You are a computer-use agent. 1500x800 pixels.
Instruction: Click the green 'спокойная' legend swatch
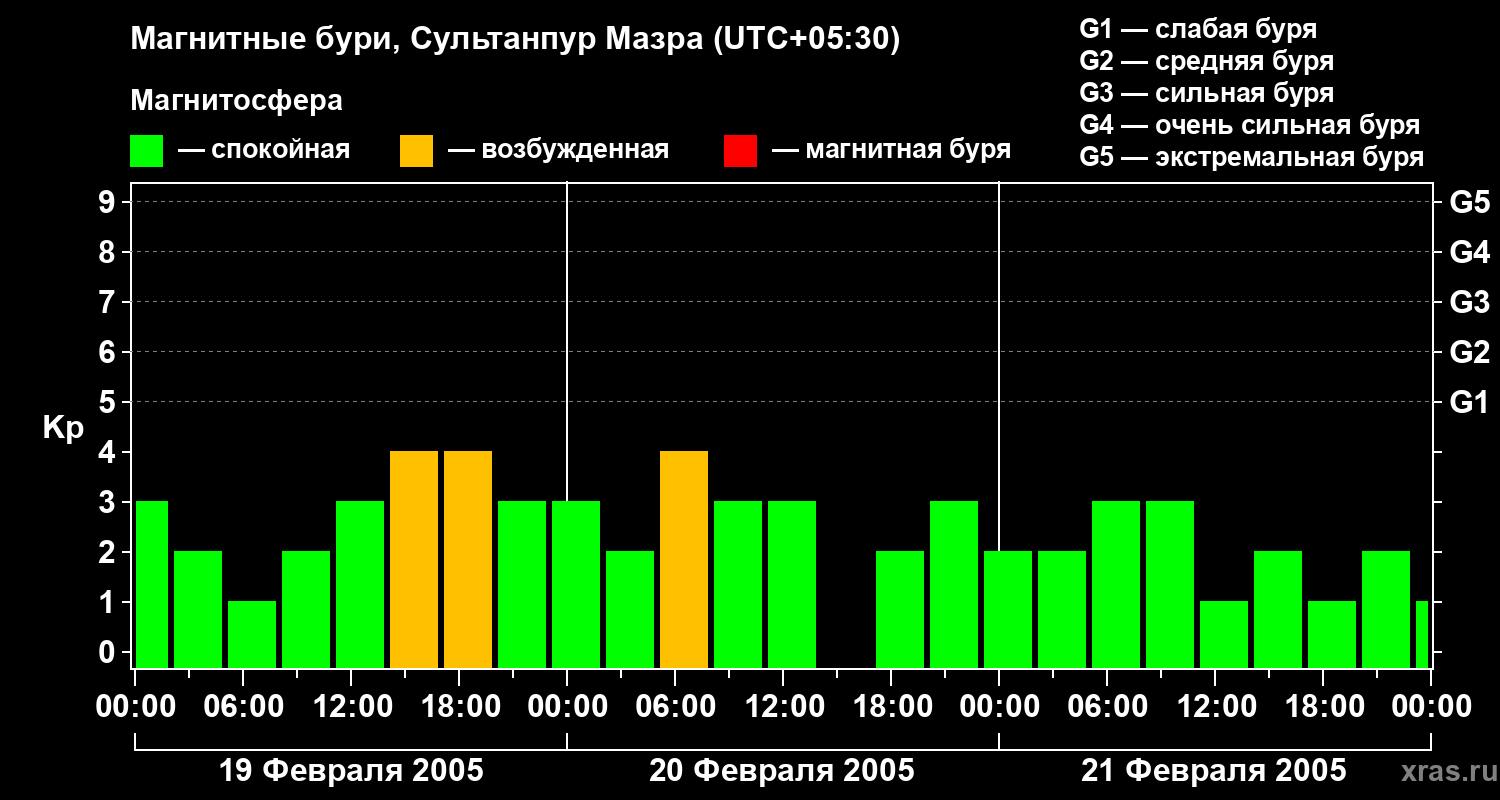point(147,151)
